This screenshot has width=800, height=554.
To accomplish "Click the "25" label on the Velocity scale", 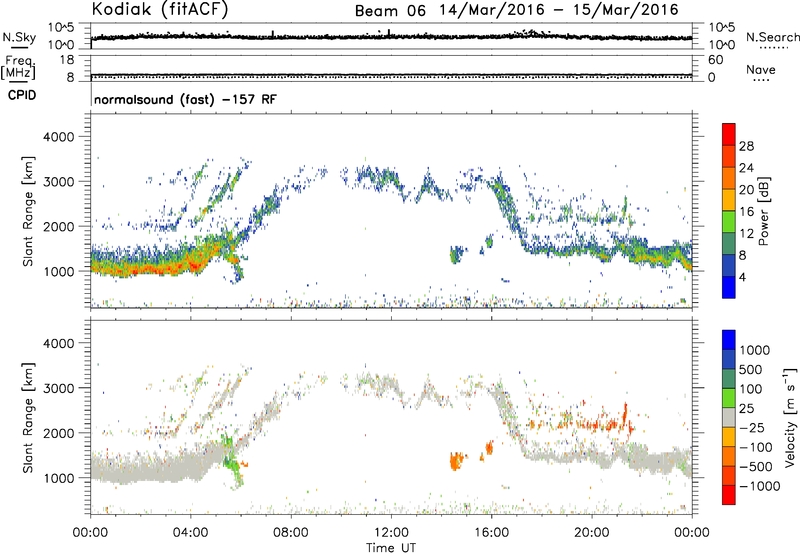I will click(x=746, y=408).
